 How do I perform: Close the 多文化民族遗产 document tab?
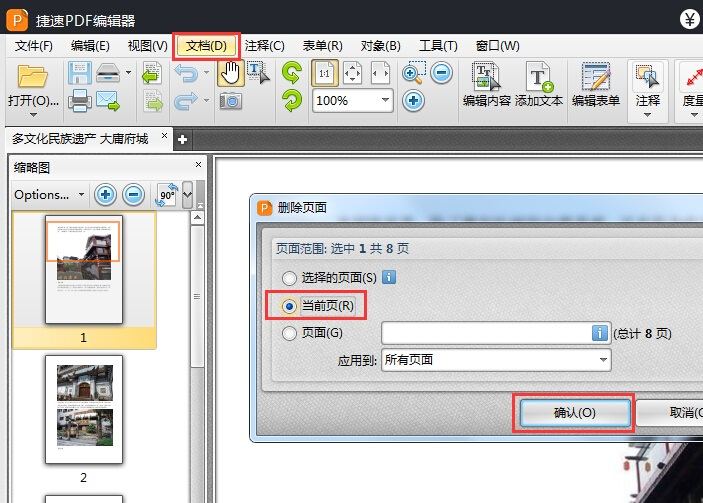(x=164, y=135)
